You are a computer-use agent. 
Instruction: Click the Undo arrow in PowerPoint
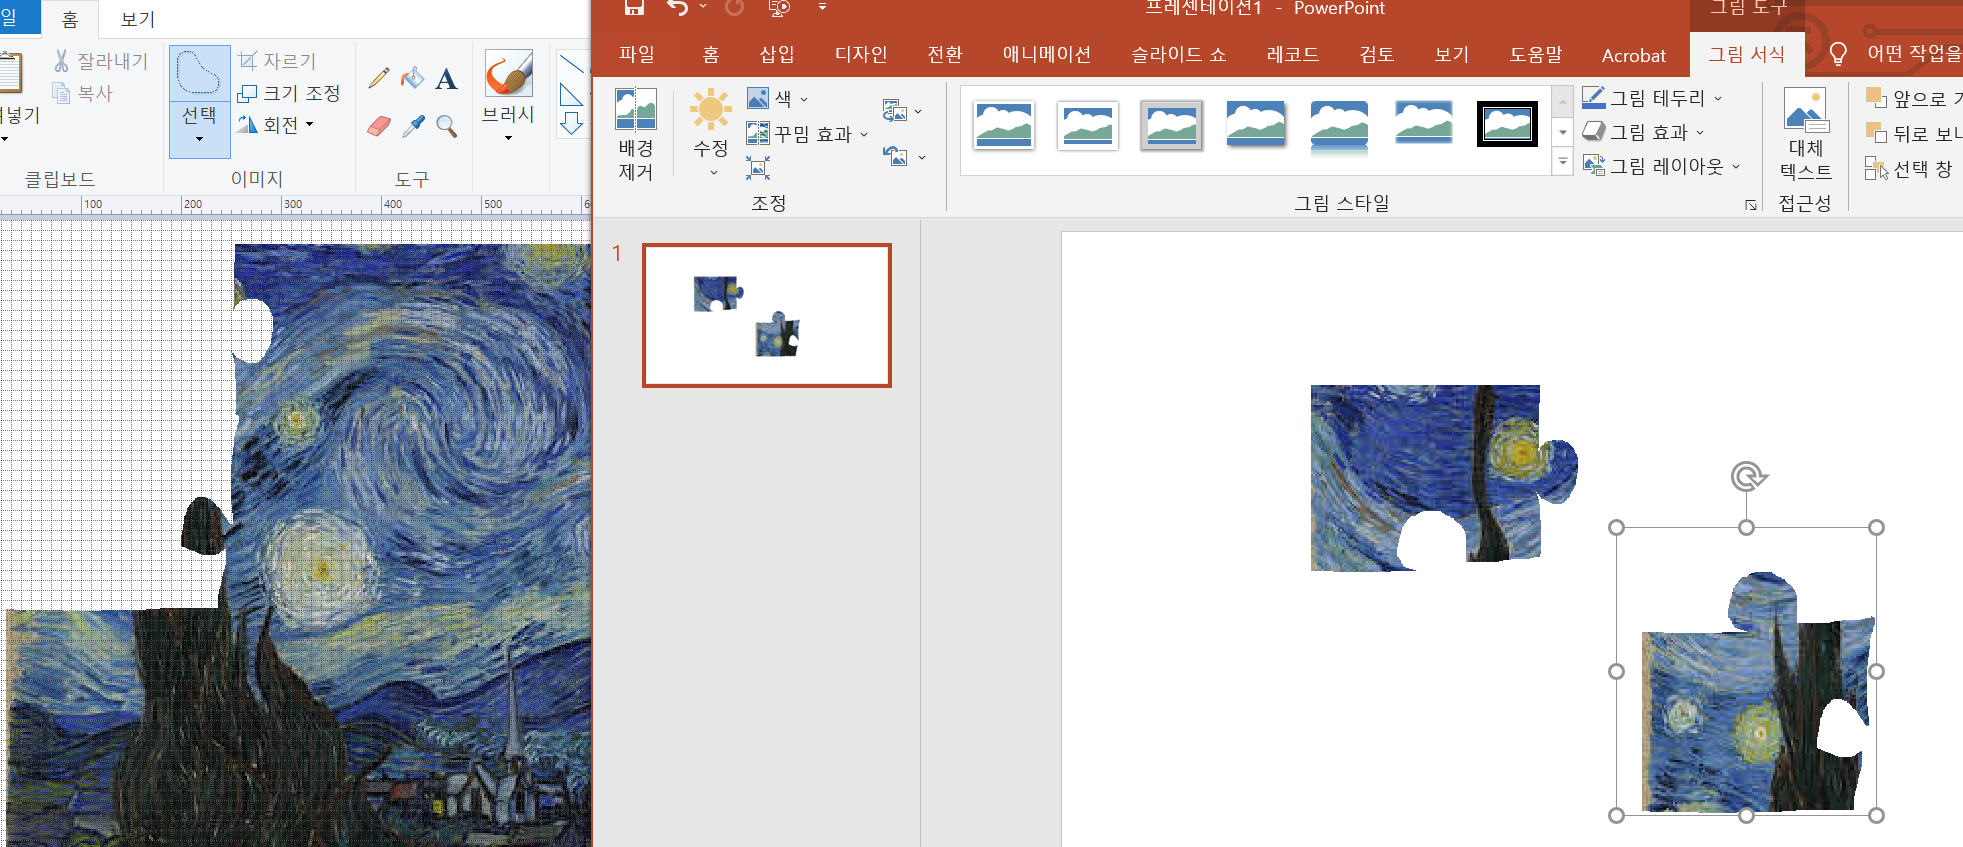click(678, 8)
